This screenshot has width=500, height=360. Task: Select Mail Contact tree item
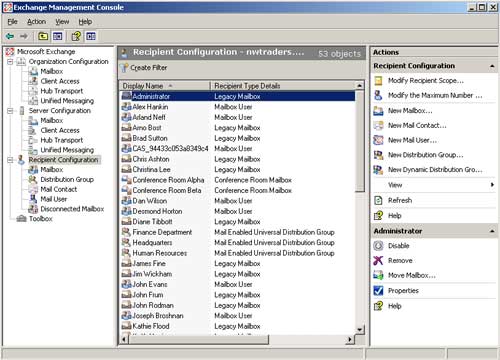tap(59, 189)
